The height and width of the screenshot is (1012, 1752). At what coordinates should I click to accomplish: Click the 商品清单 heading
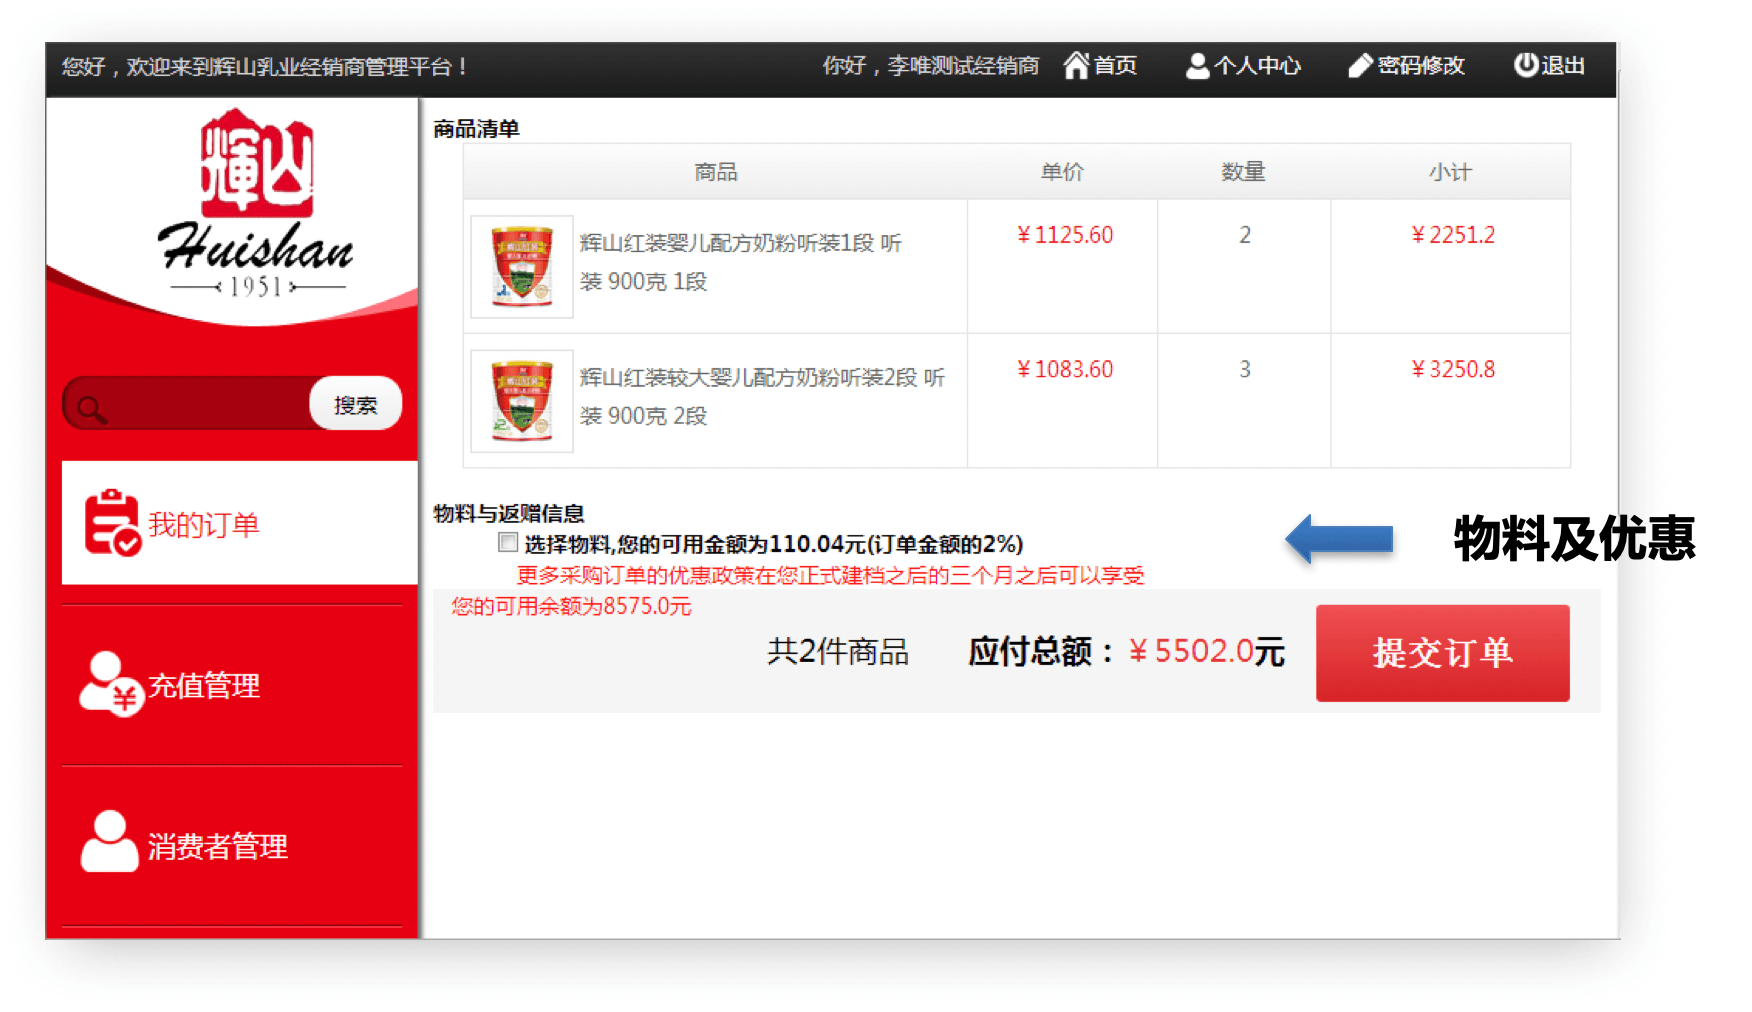476,129
